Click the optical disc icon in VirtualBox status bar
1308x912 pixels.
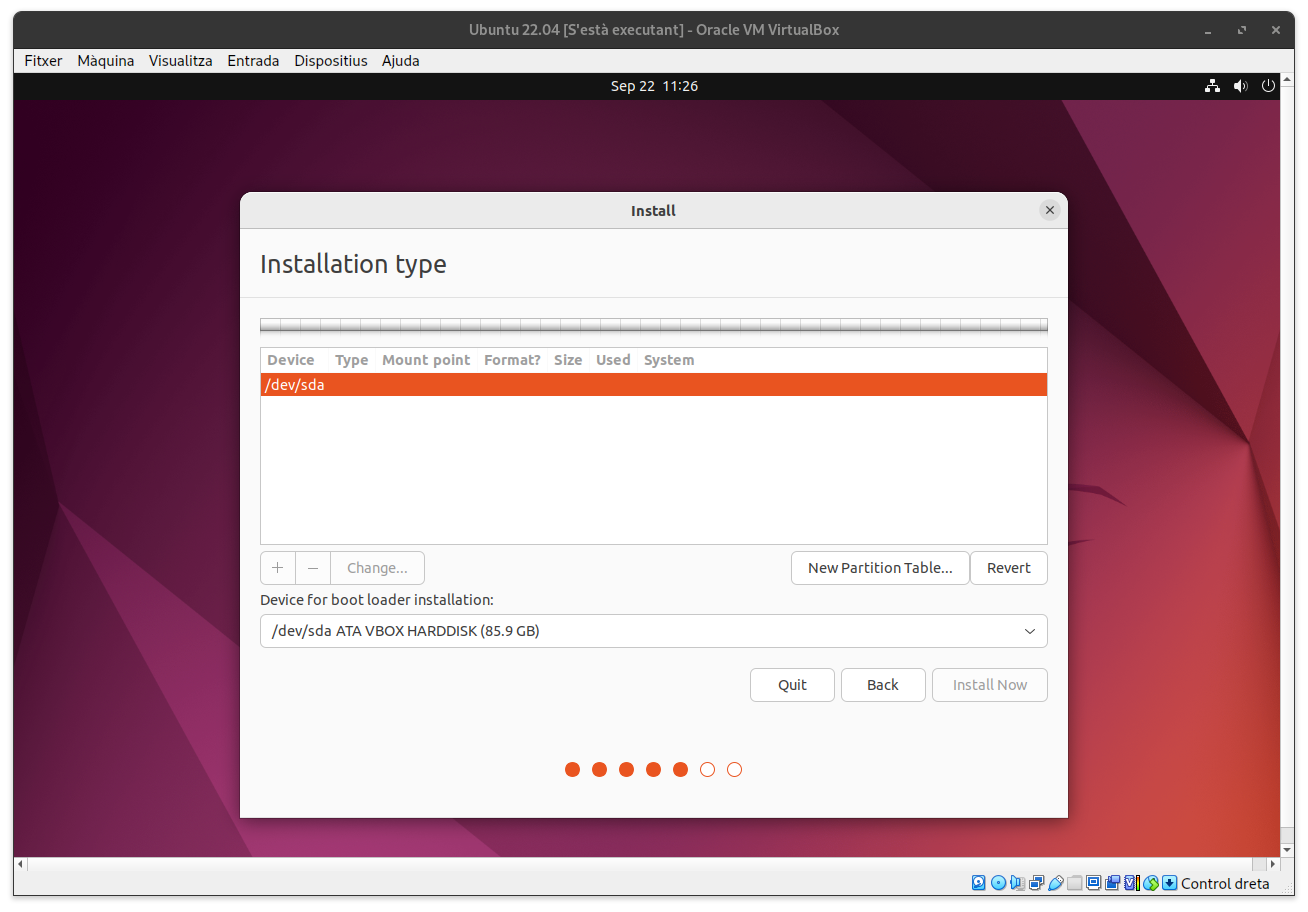[x=998, y=883]
